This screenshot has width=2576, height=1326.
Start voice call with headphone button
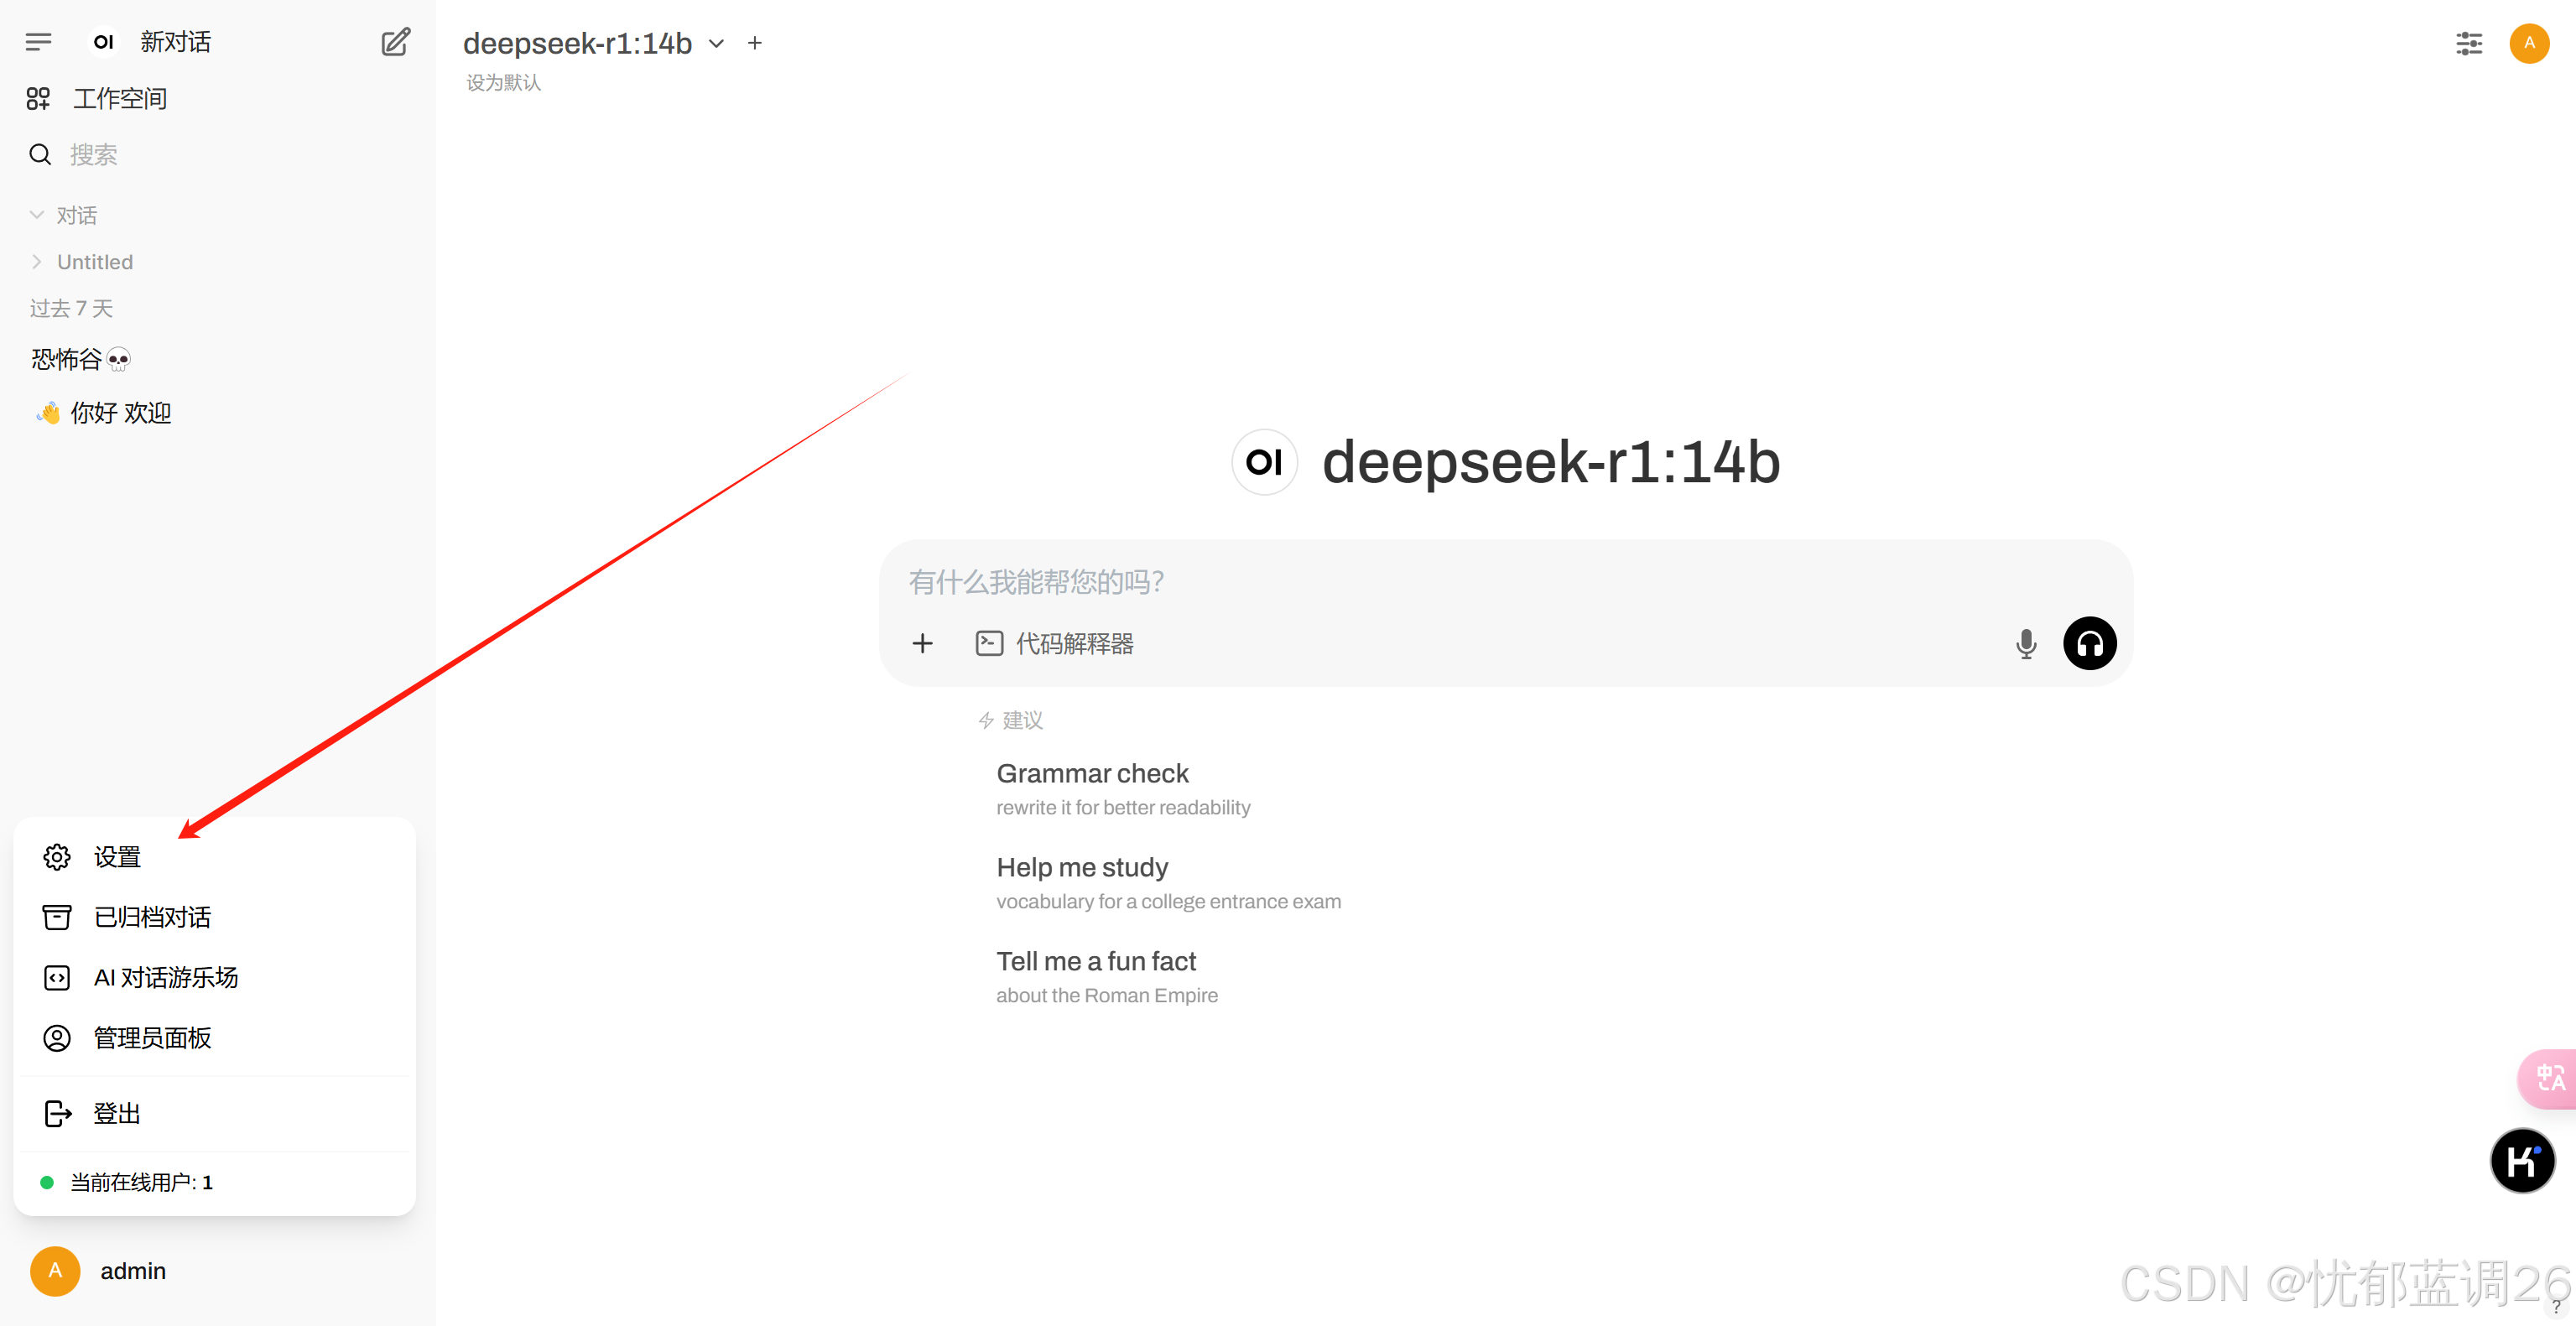[2089, 644]
